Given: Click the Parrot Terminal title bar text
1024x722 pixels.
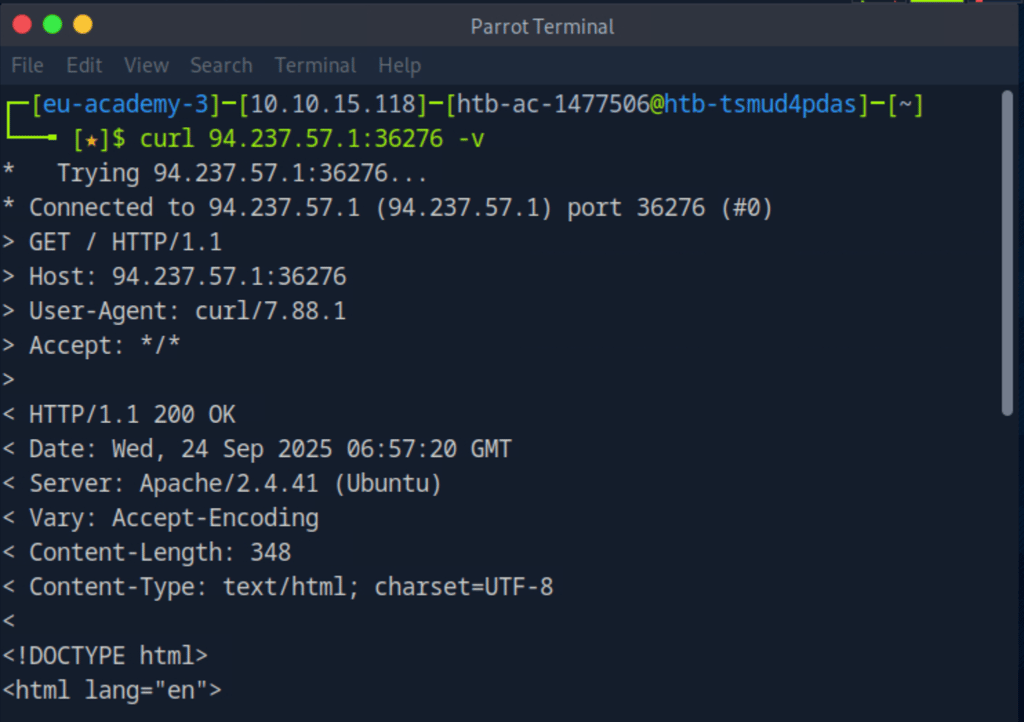Looking at the screenshot, I should [543, 26].
